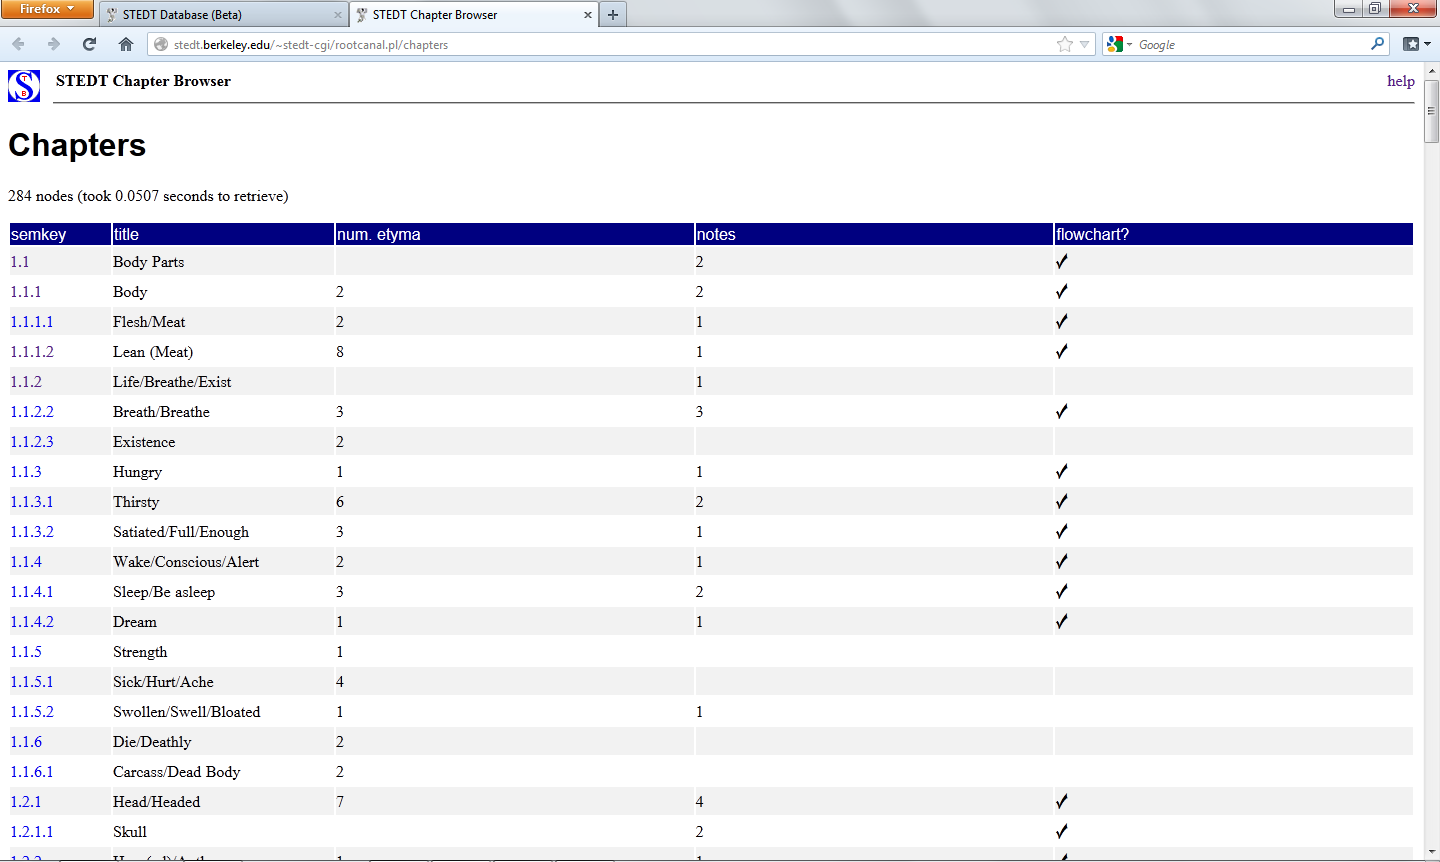1440x862 pixels.
Task: Open the help link
Action: pyautogui.click(x=1400, y=81)
